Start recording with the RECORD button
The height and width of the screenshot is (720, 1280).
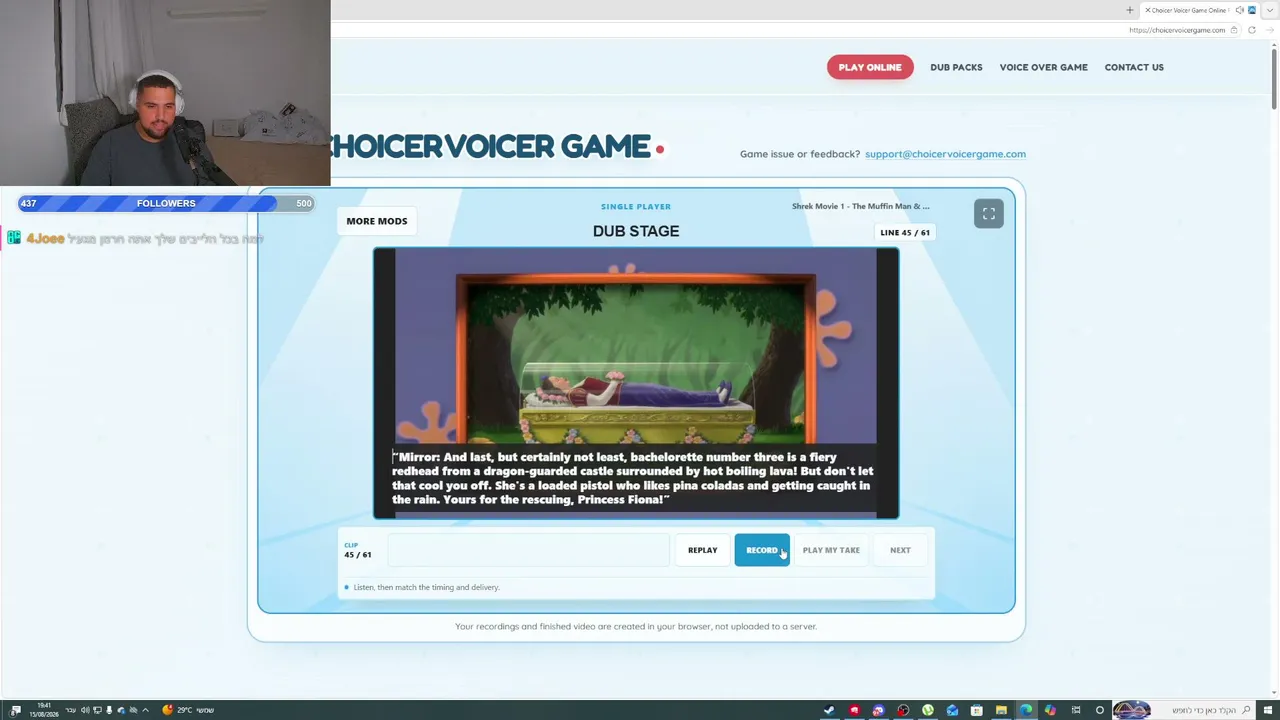click(x=762, y=550)
